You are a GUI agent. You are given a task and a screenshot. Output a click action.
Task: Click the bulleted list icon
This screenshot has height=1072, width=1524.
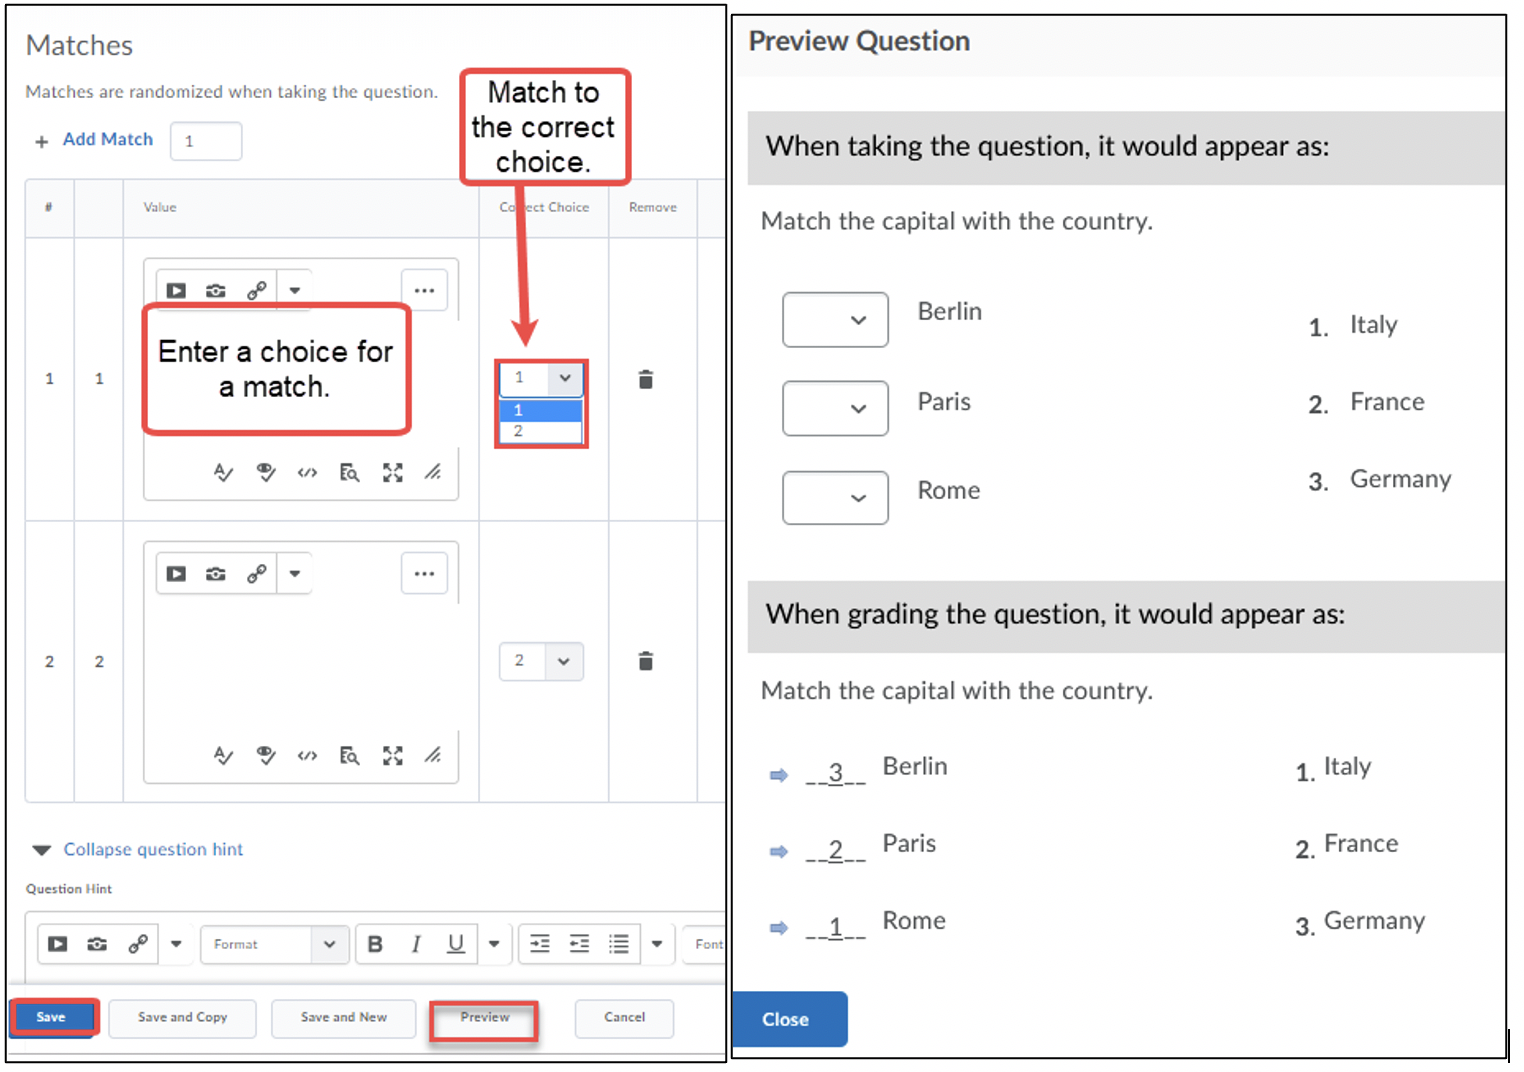(x=619, y=944)
